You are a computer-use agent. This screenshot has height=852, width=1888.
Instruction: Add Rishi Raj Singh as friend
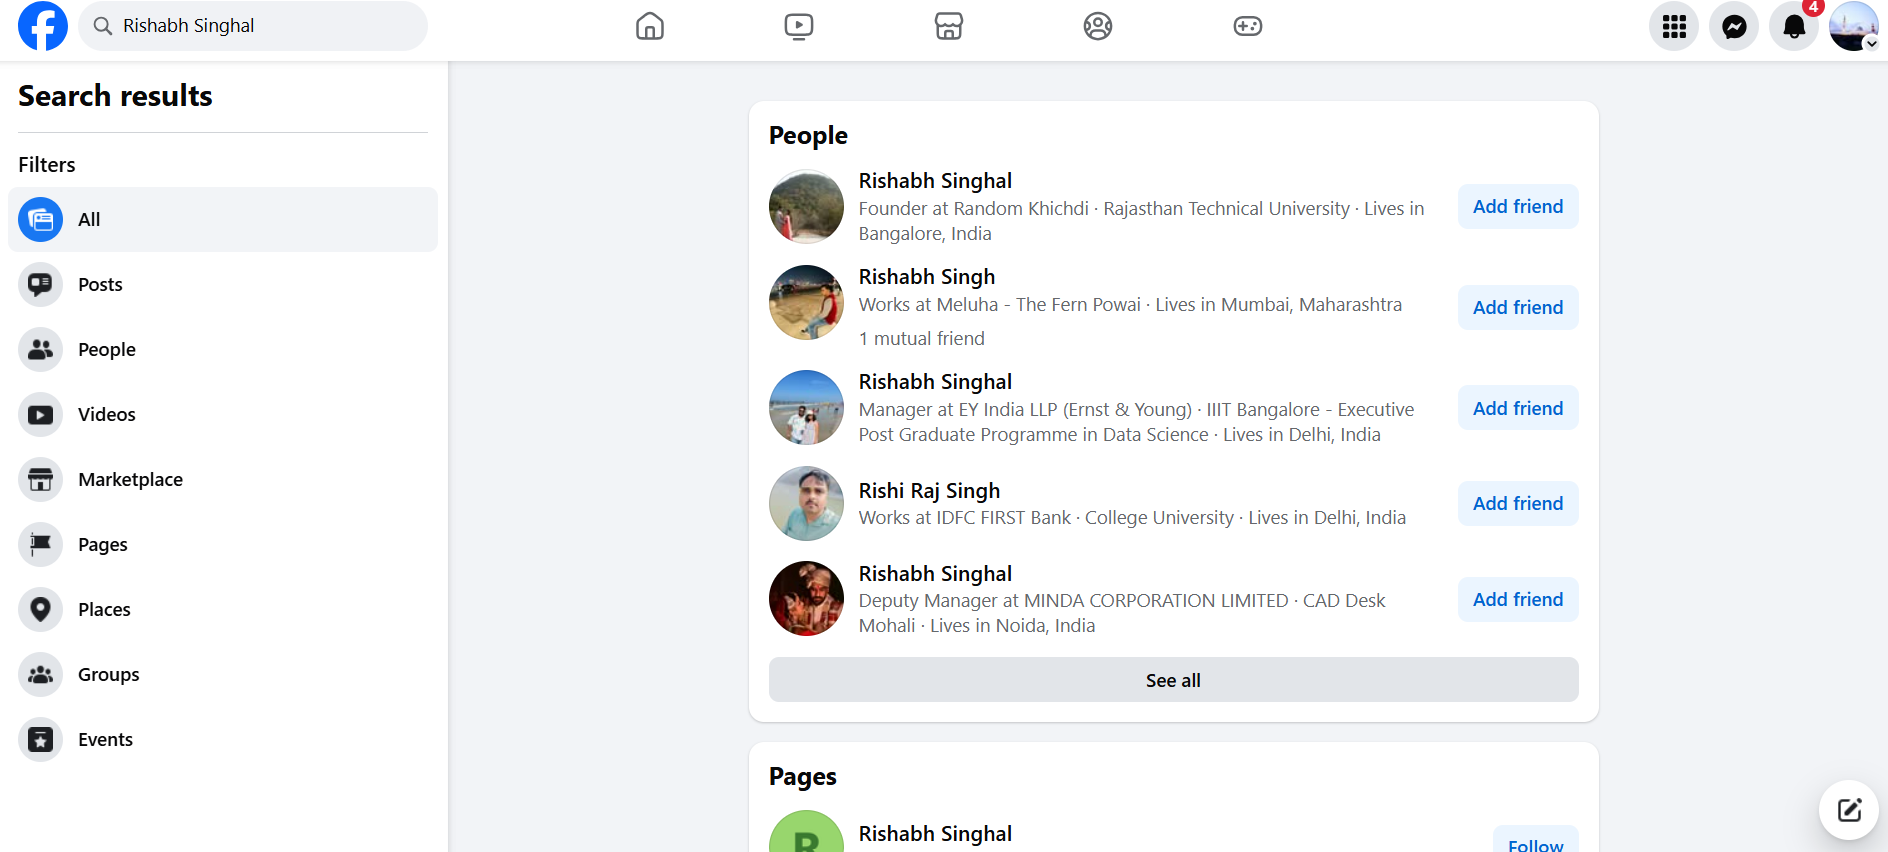tap(1517, 504)
